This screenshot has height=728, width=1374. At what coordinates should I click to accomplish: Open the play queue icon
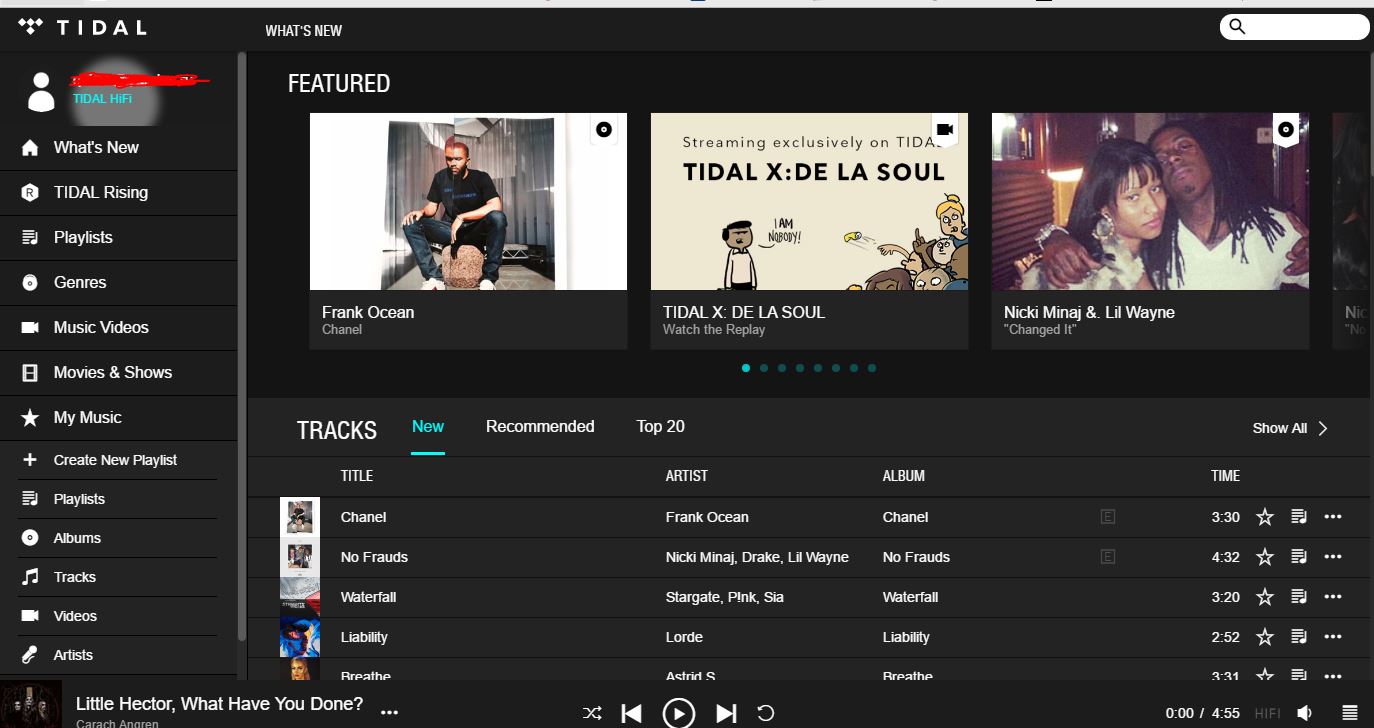pos(1350,713)
